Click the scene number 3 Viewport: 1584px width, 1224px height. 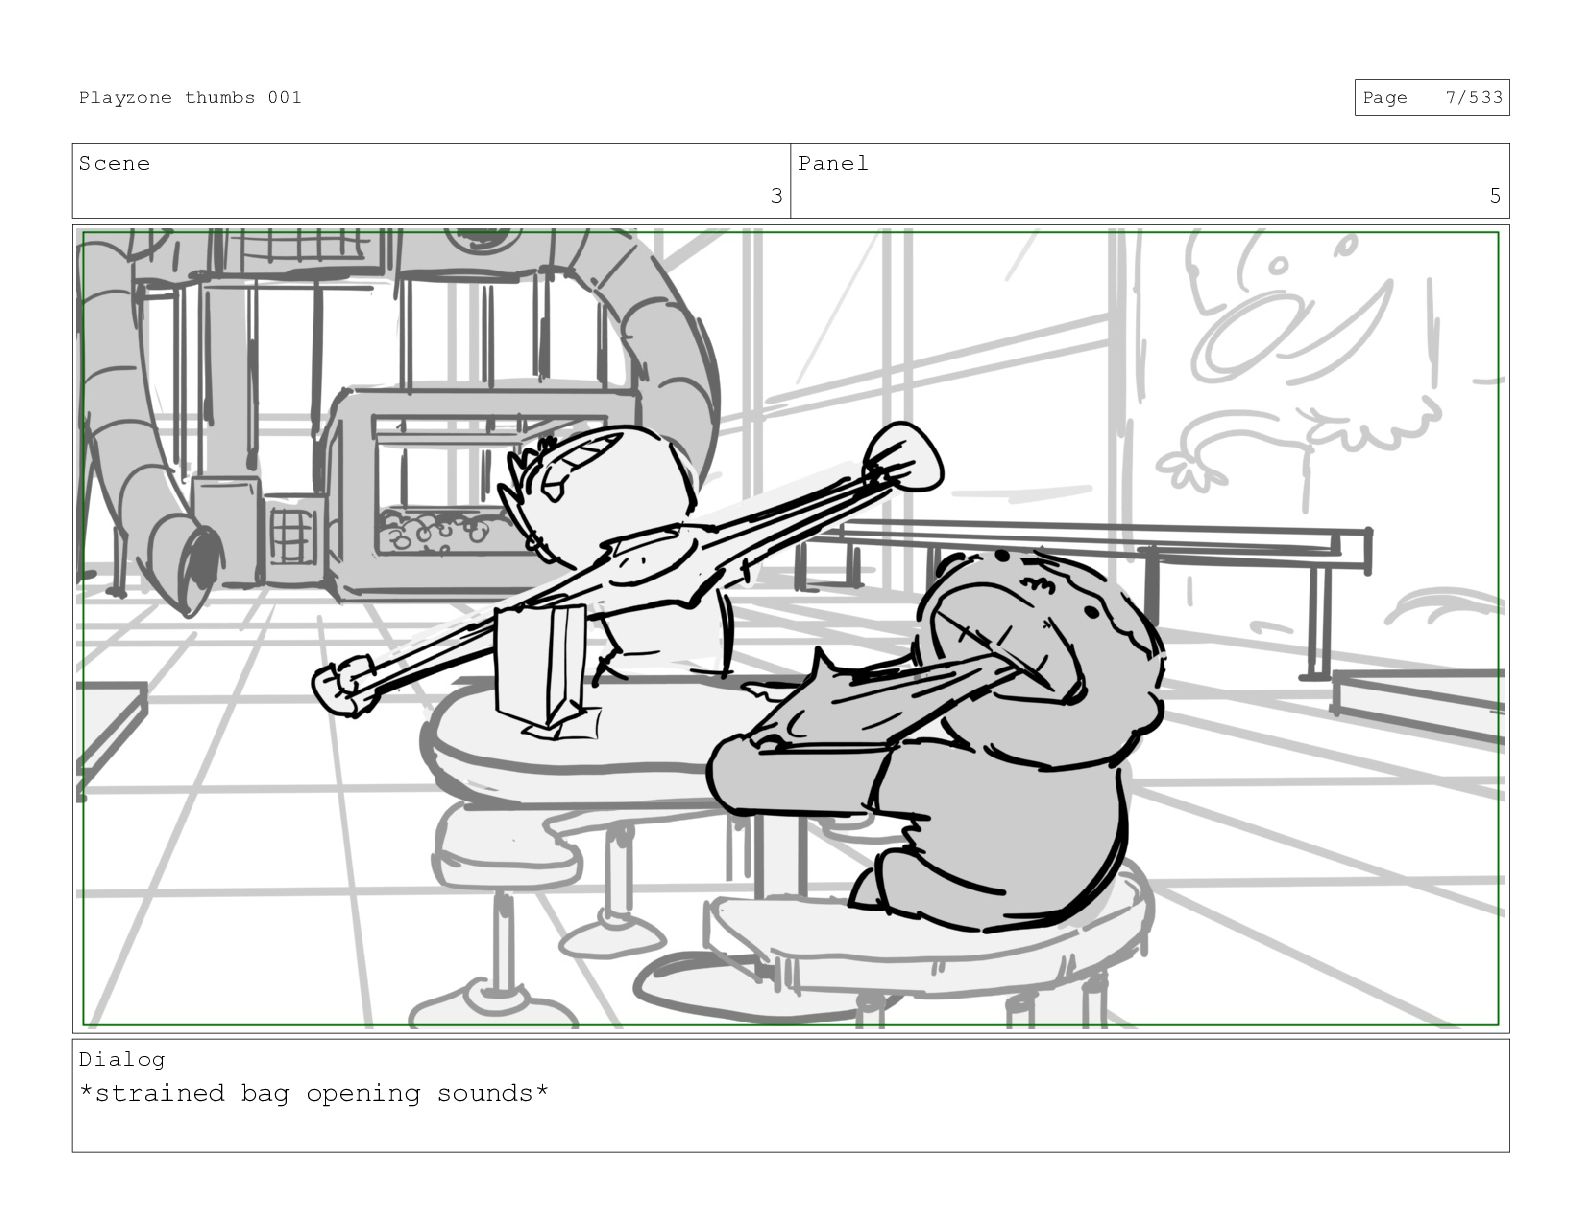click(x=776, y=196)
